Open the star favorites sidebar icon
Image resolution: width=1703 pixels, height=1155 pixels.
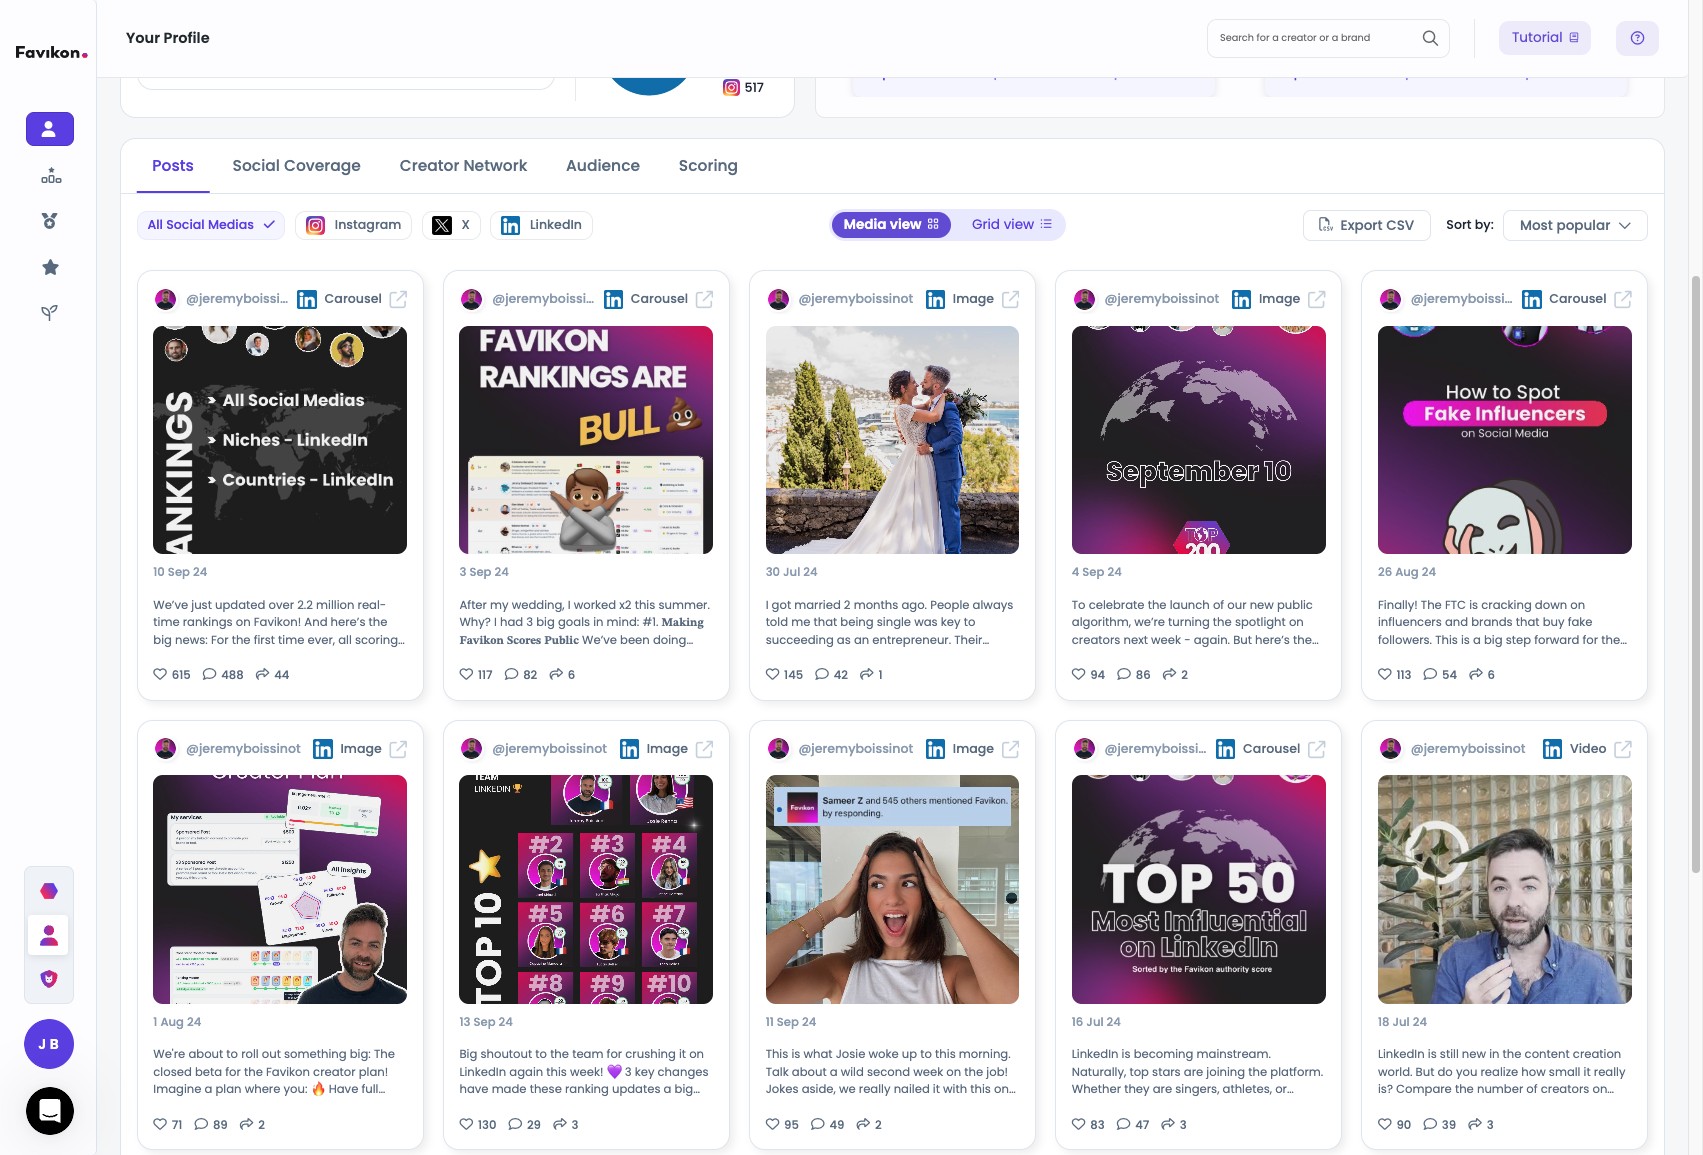50,267
